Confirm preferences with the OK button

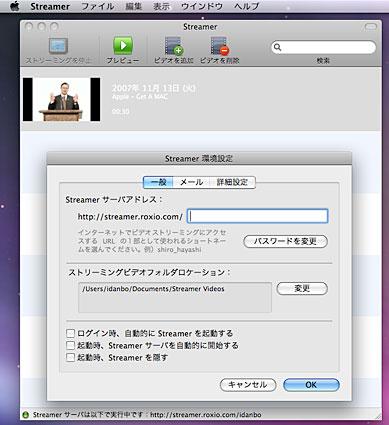[x=311, y=385]
